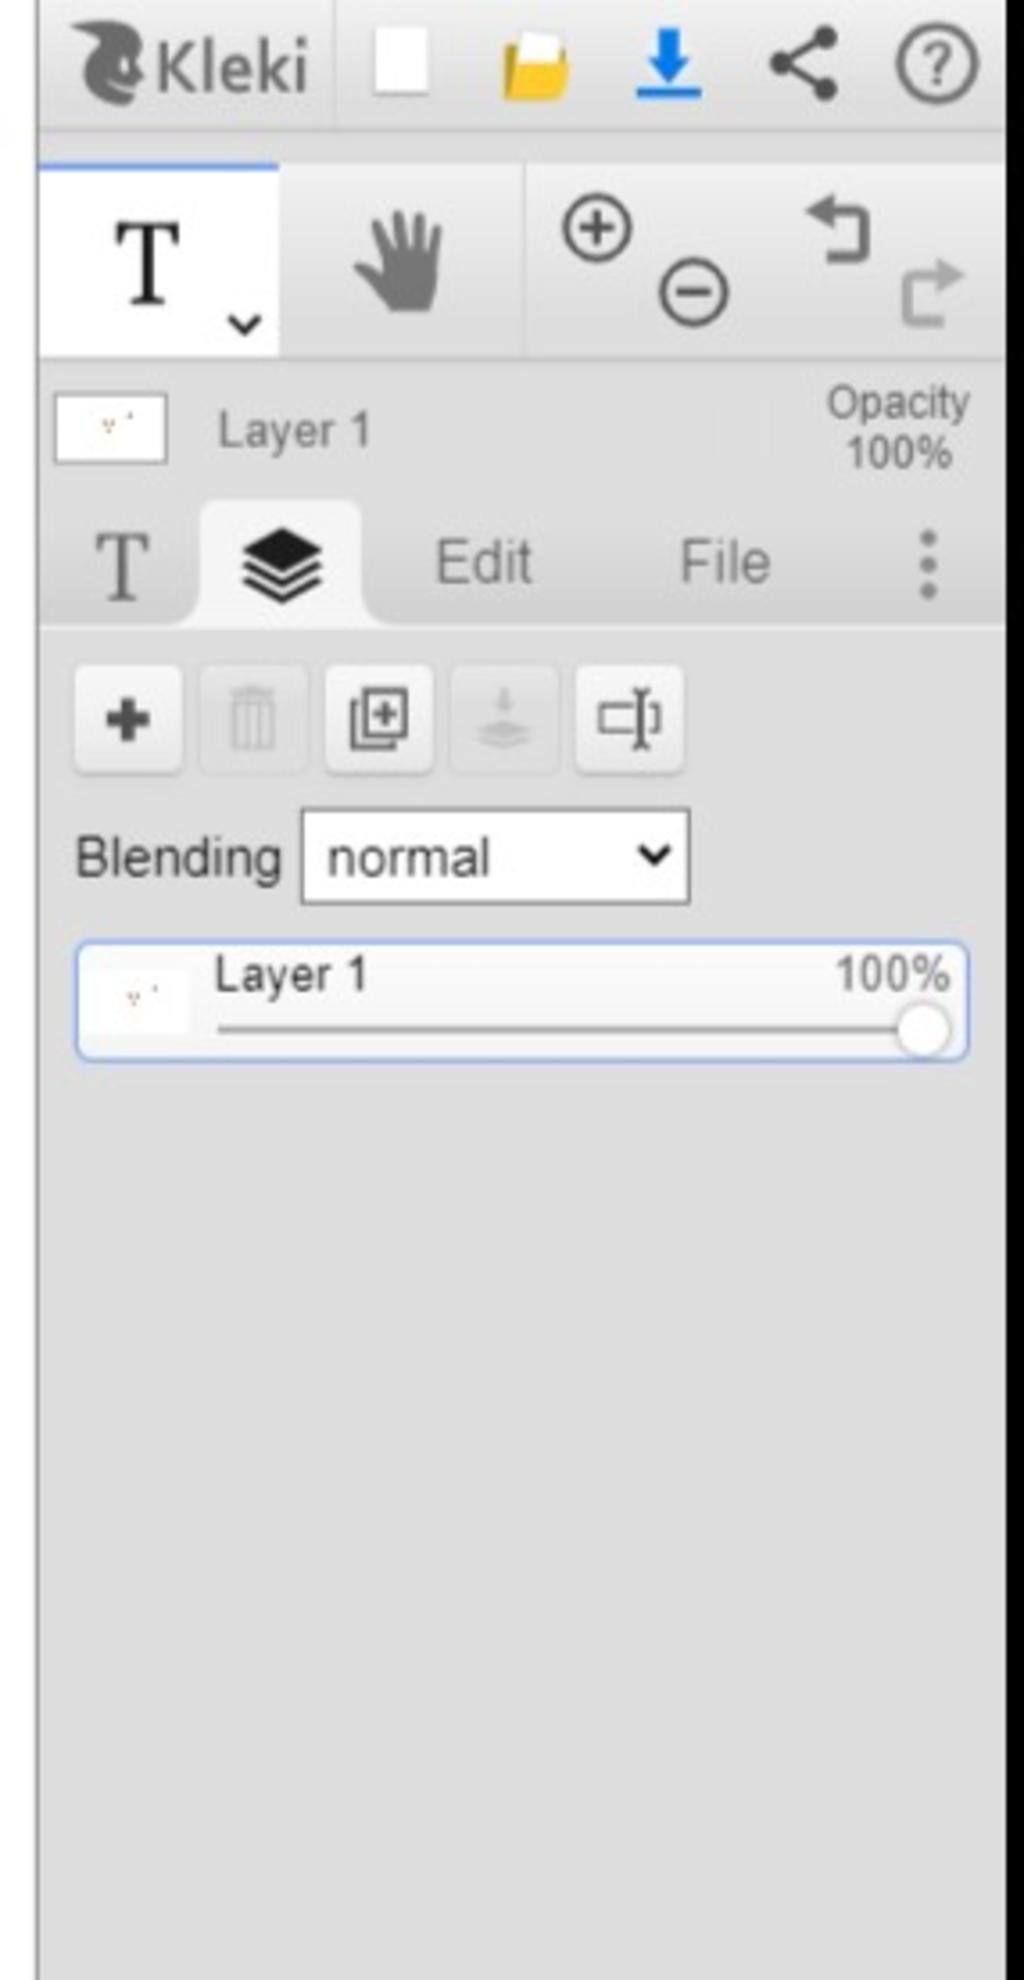Open help via the question mark icon

935,65
